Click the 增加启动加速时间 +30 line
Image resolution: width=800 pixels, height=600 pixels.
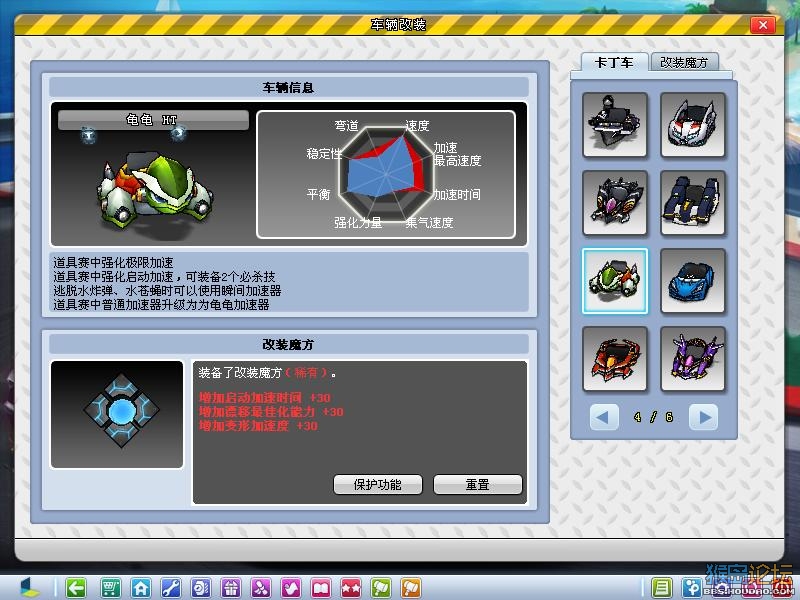coord(265,397)
